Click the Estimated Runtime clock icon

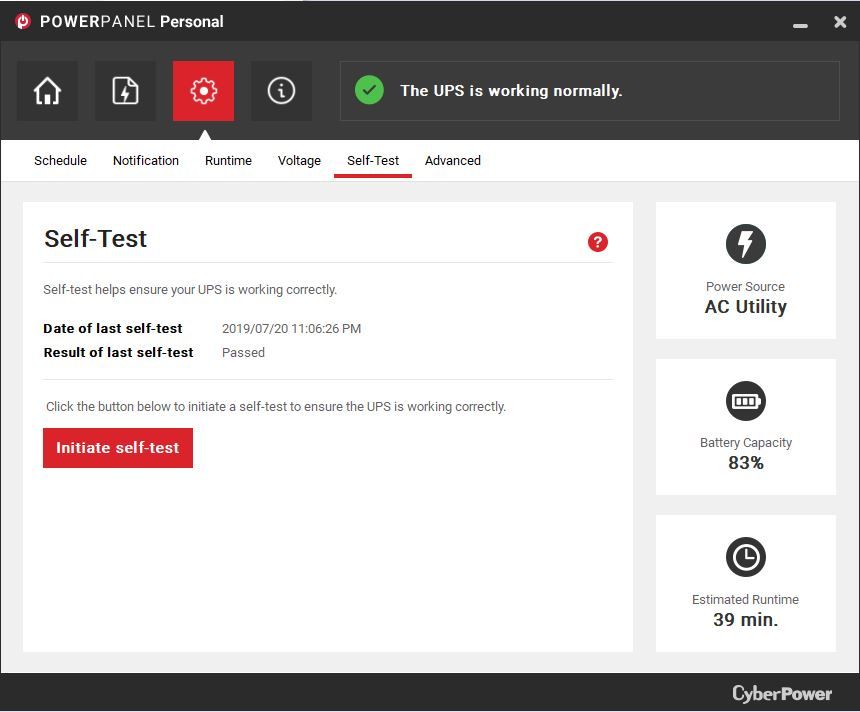tap(745, 557)
